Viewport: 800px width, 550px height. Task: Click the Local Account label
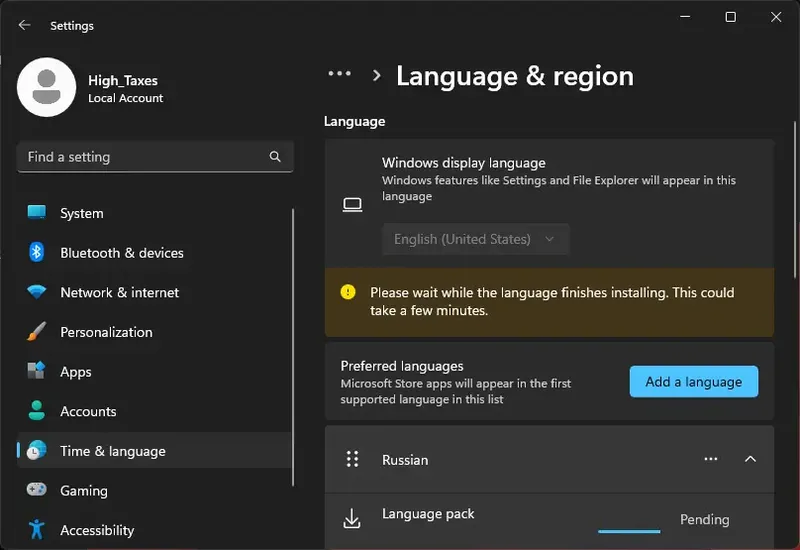(x=126, y=98)
